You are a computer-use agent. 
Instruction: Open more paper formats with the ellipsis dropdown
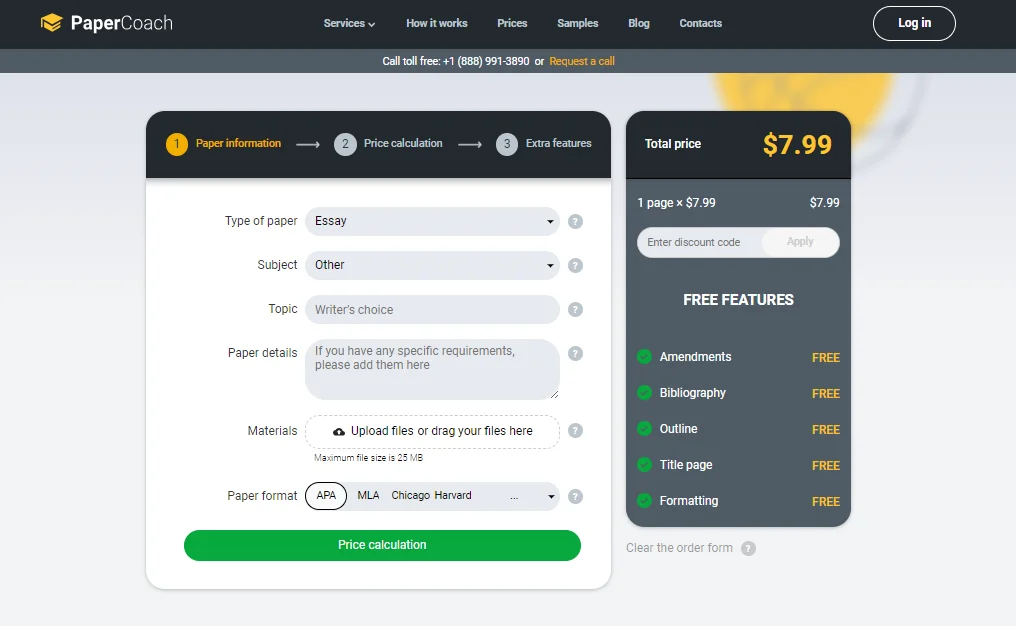(514, 495)
